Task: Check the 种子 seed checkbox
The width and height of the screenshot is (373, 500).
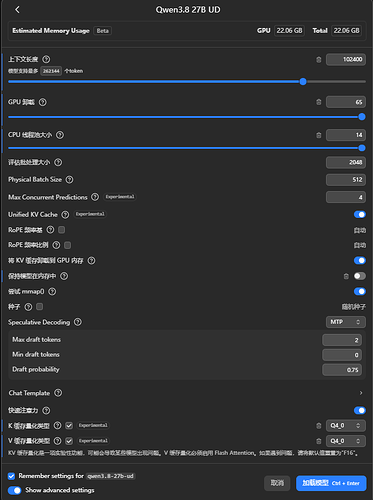Action: (39, 307)
